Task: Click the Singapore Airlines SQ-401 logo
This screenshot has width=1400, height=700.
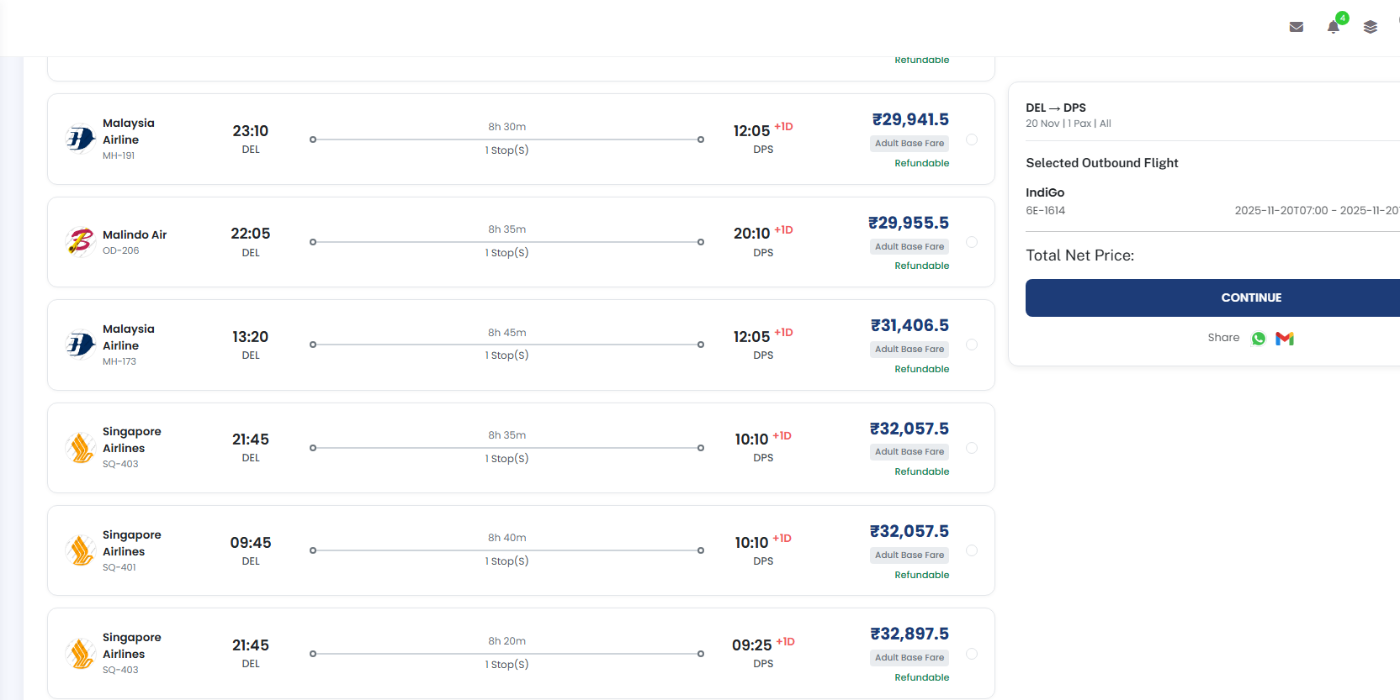Action: [x=80, y=551]
